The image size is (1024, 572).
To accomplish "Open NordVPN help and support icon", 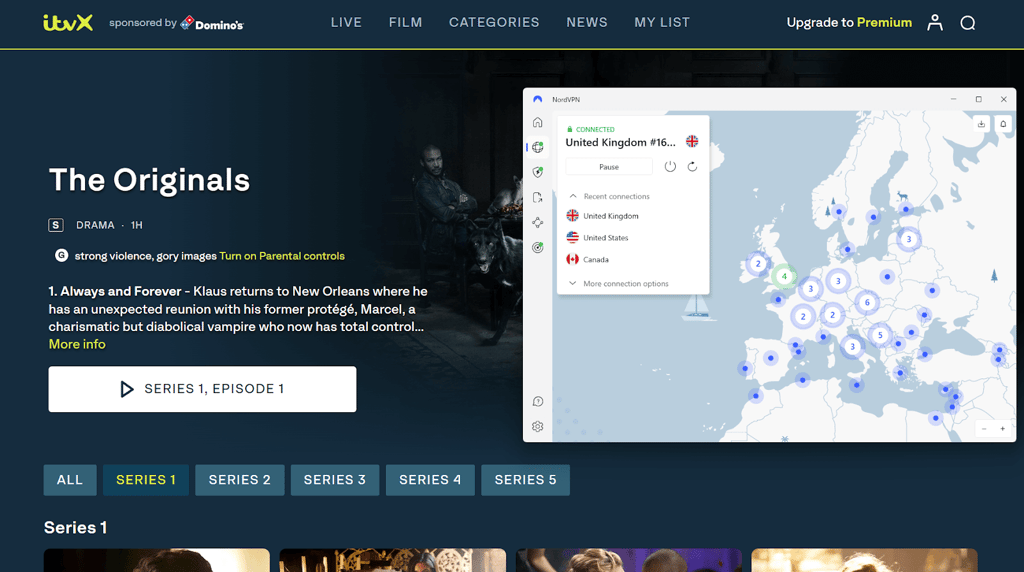I will pos(537,402).
